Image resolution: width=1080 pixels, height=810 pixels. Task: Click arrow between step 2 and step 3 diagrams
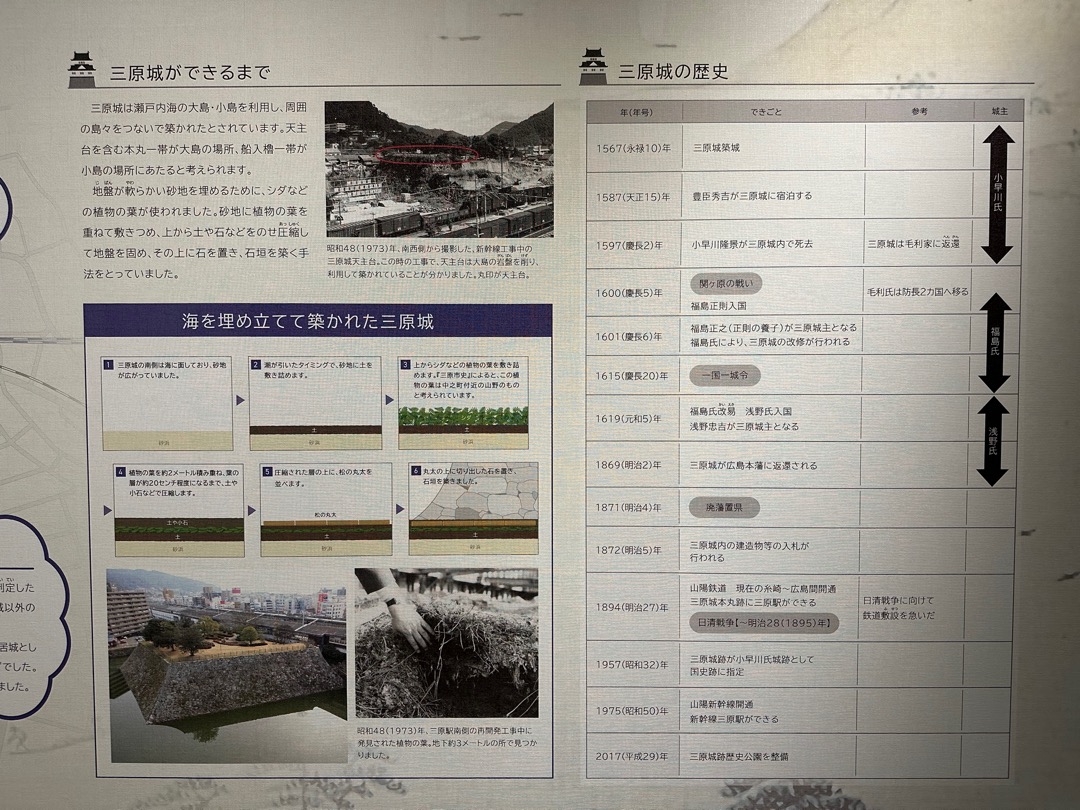click(389, 400)
